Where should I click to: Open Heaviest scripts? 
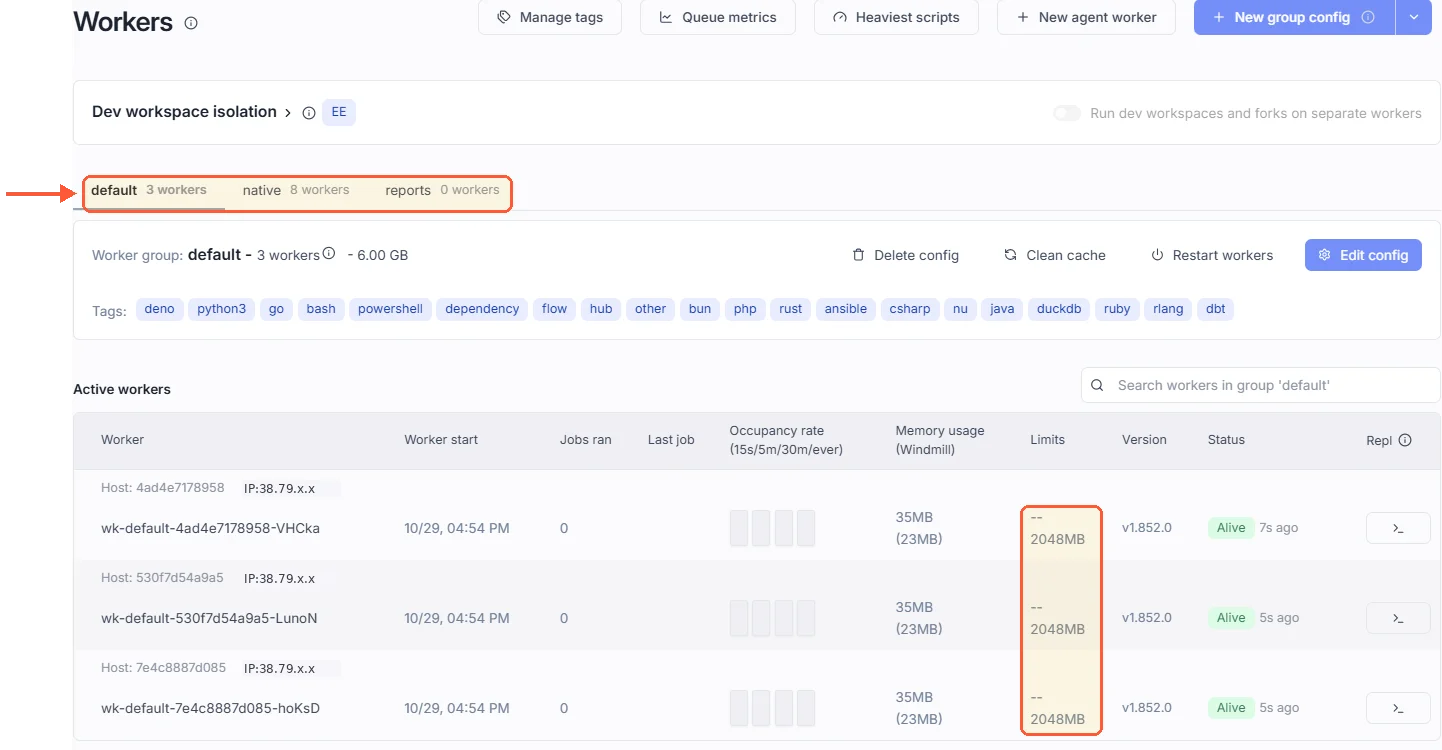pyautogui.click(x=896, y=17)
